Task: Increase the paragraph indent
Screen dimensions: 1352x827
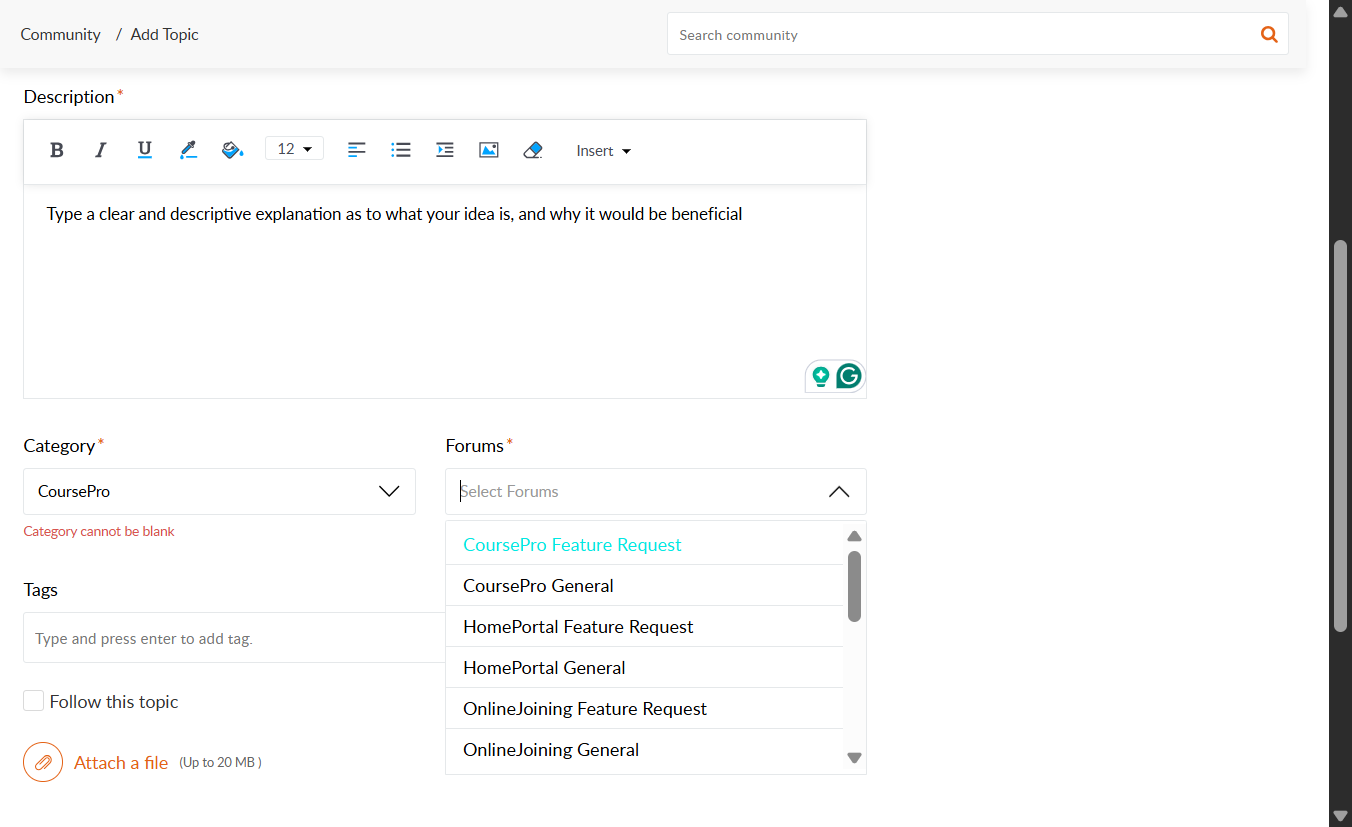Action: (x=445, y=150)
